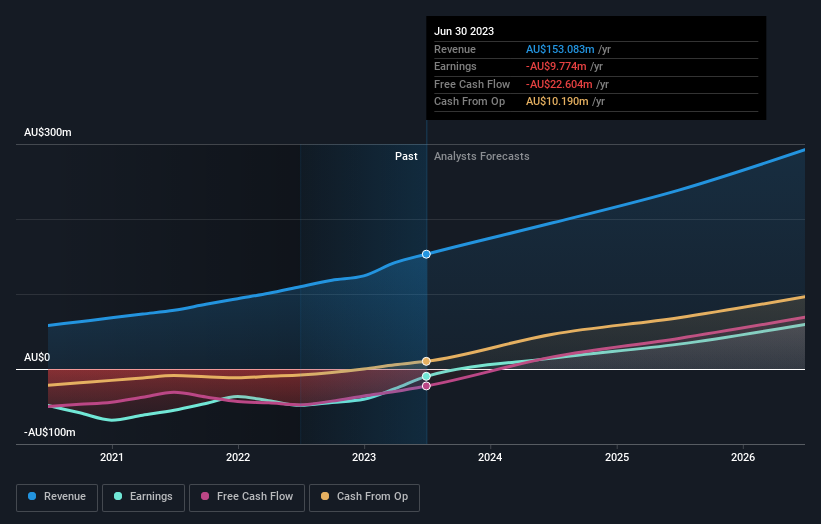Toggle the Earnings legend button
This screenshot has width=821, height=524.
point(143,497)
